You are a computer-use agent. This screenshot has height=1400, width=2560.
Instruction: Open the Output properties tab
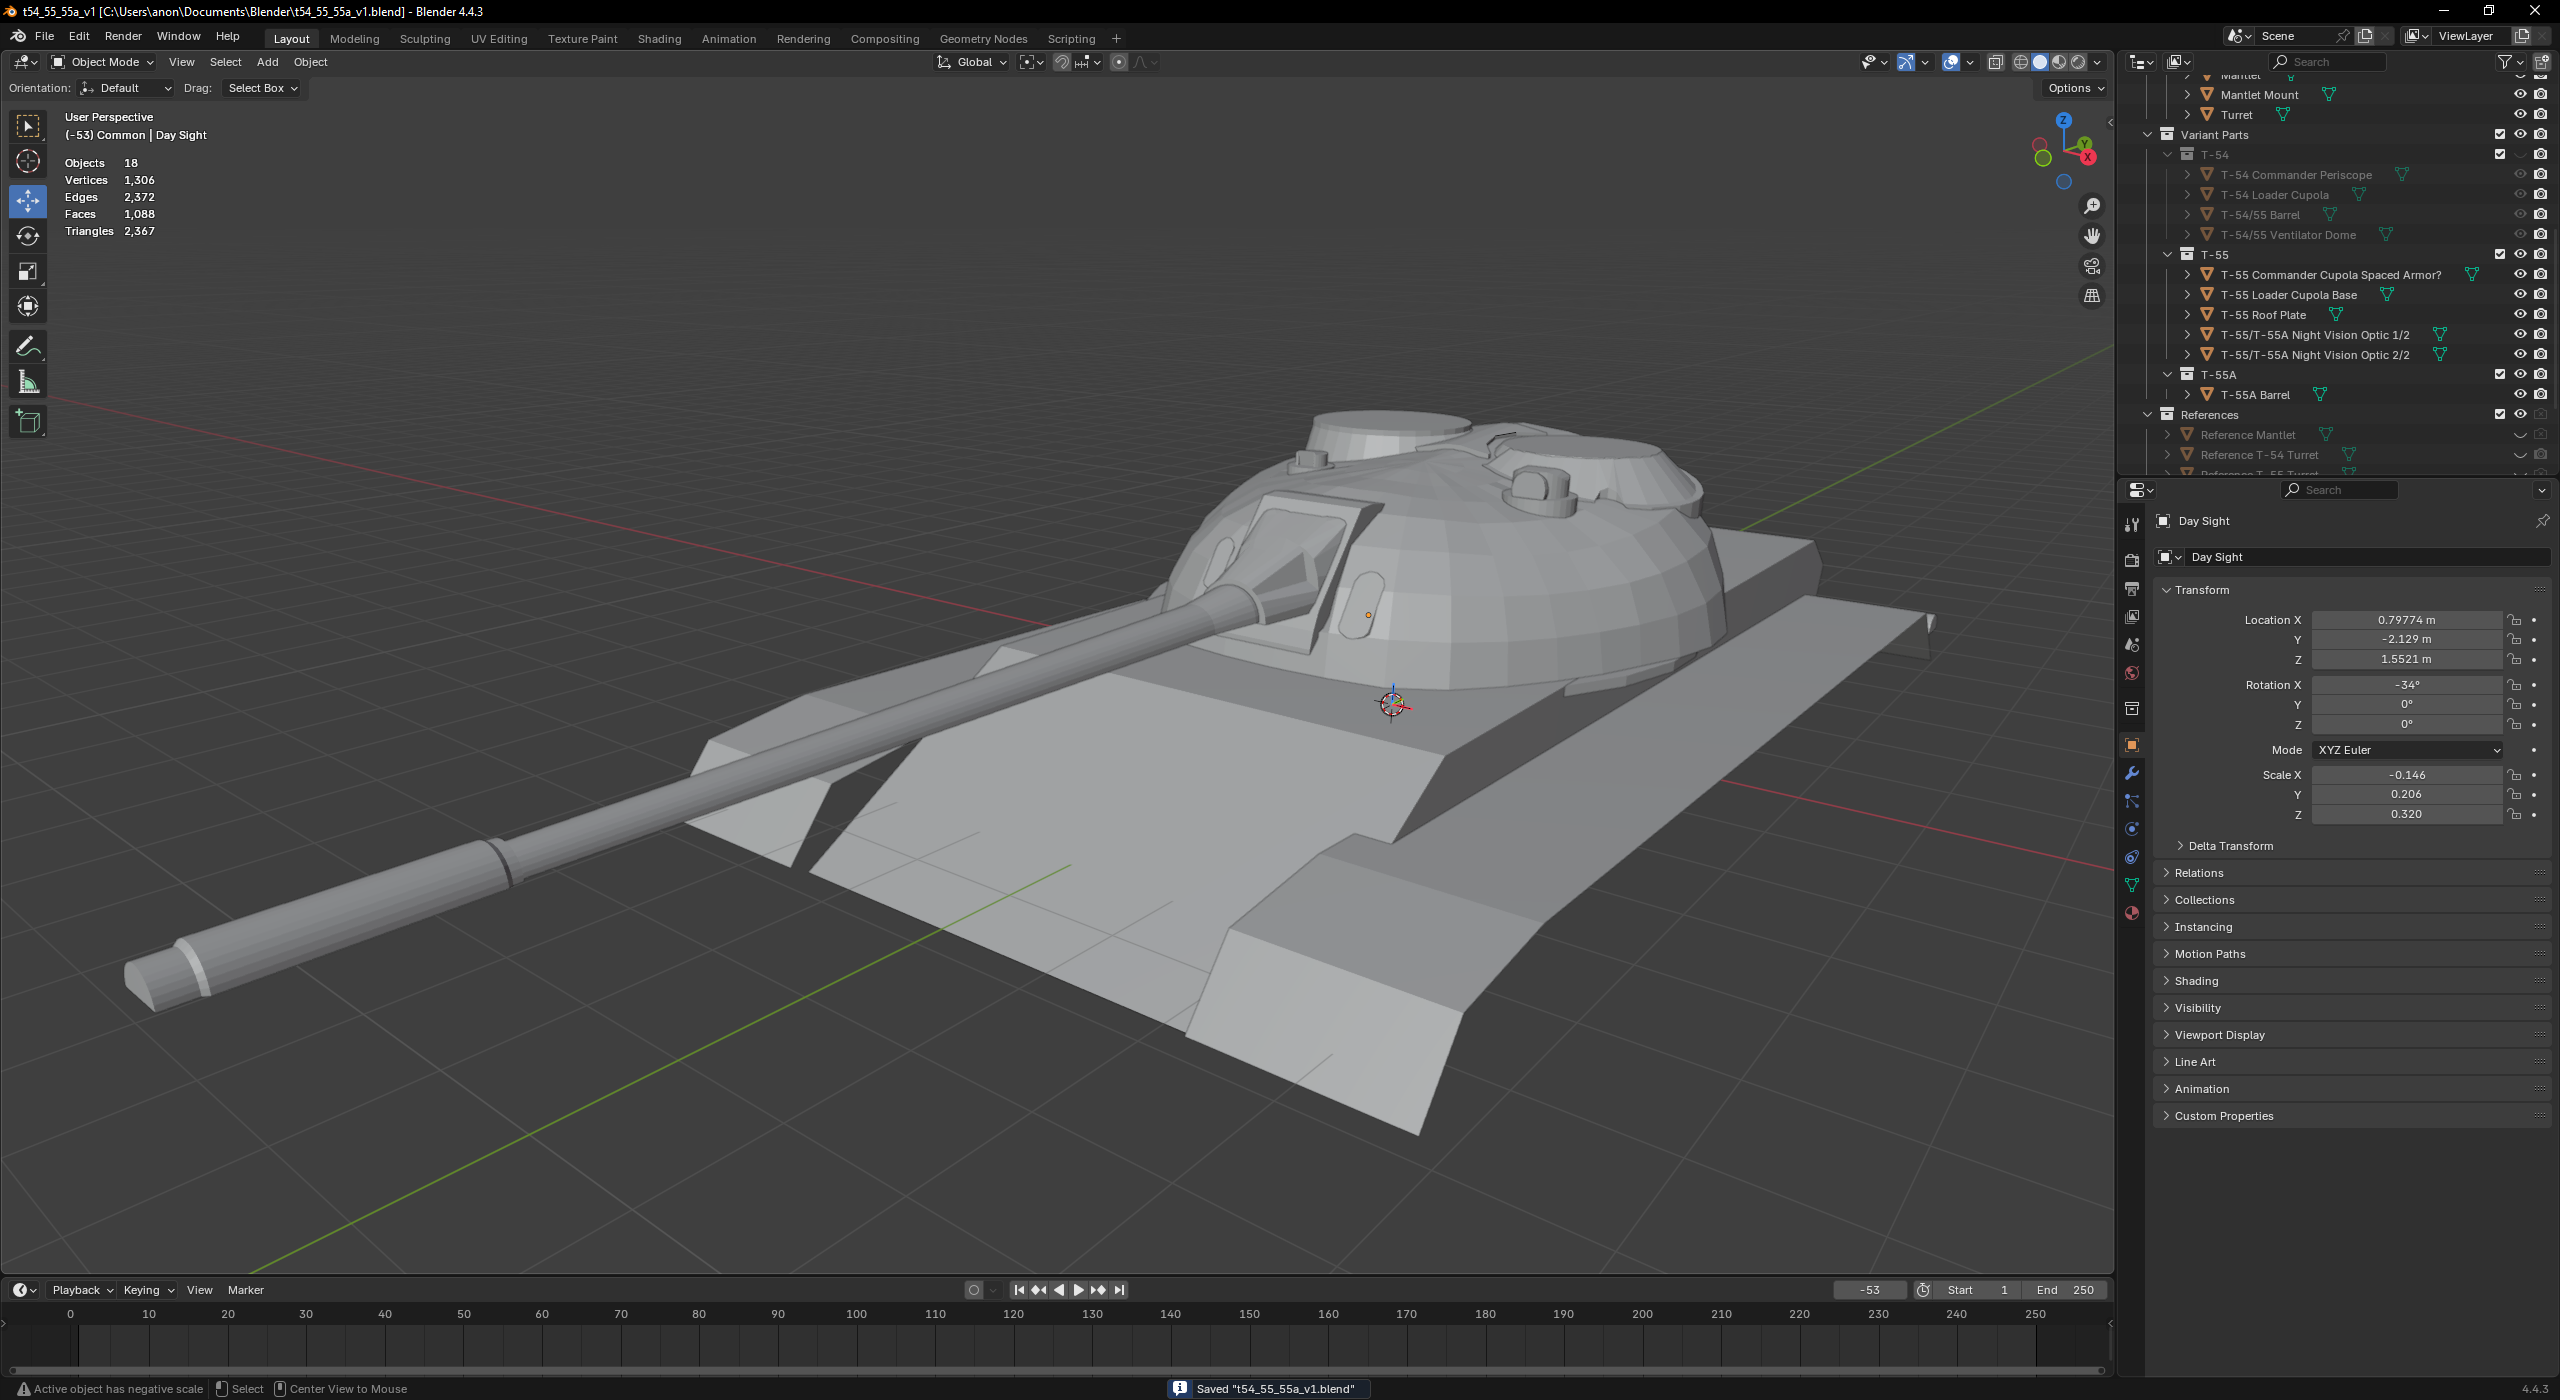(x=2132, y=588)
